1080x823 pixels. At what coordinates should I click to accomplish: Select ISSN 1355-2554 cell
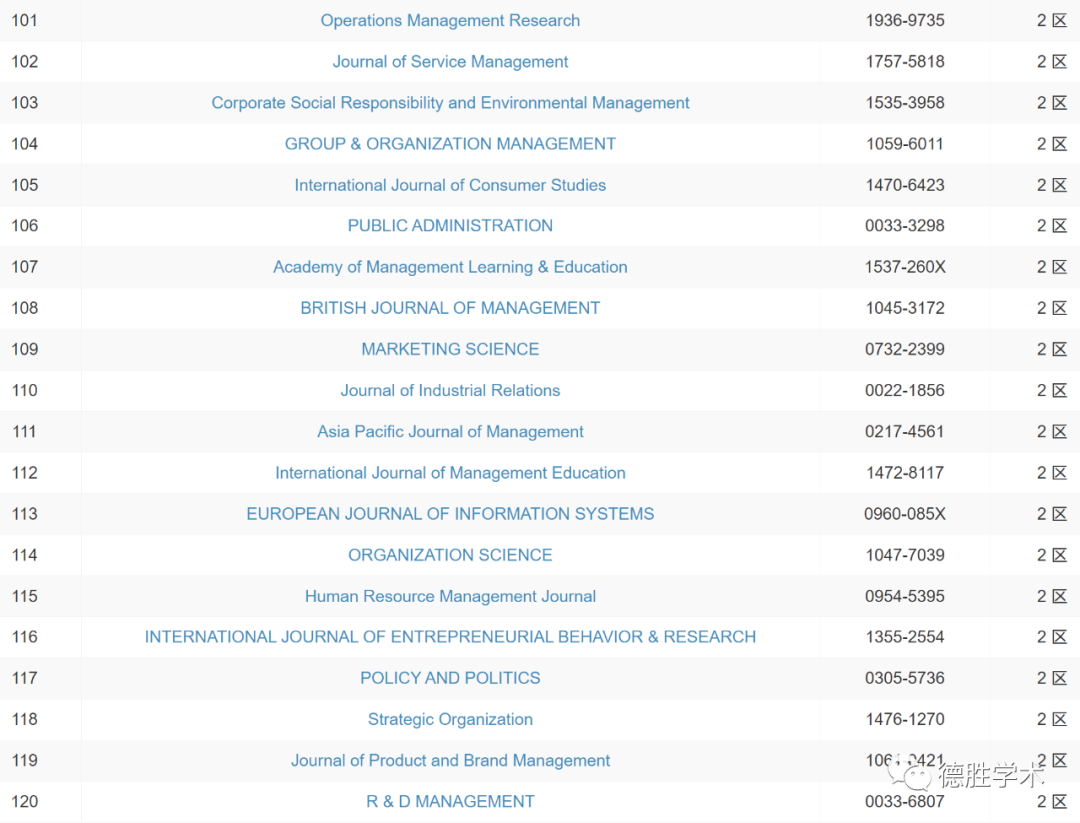tap(904, 637)
